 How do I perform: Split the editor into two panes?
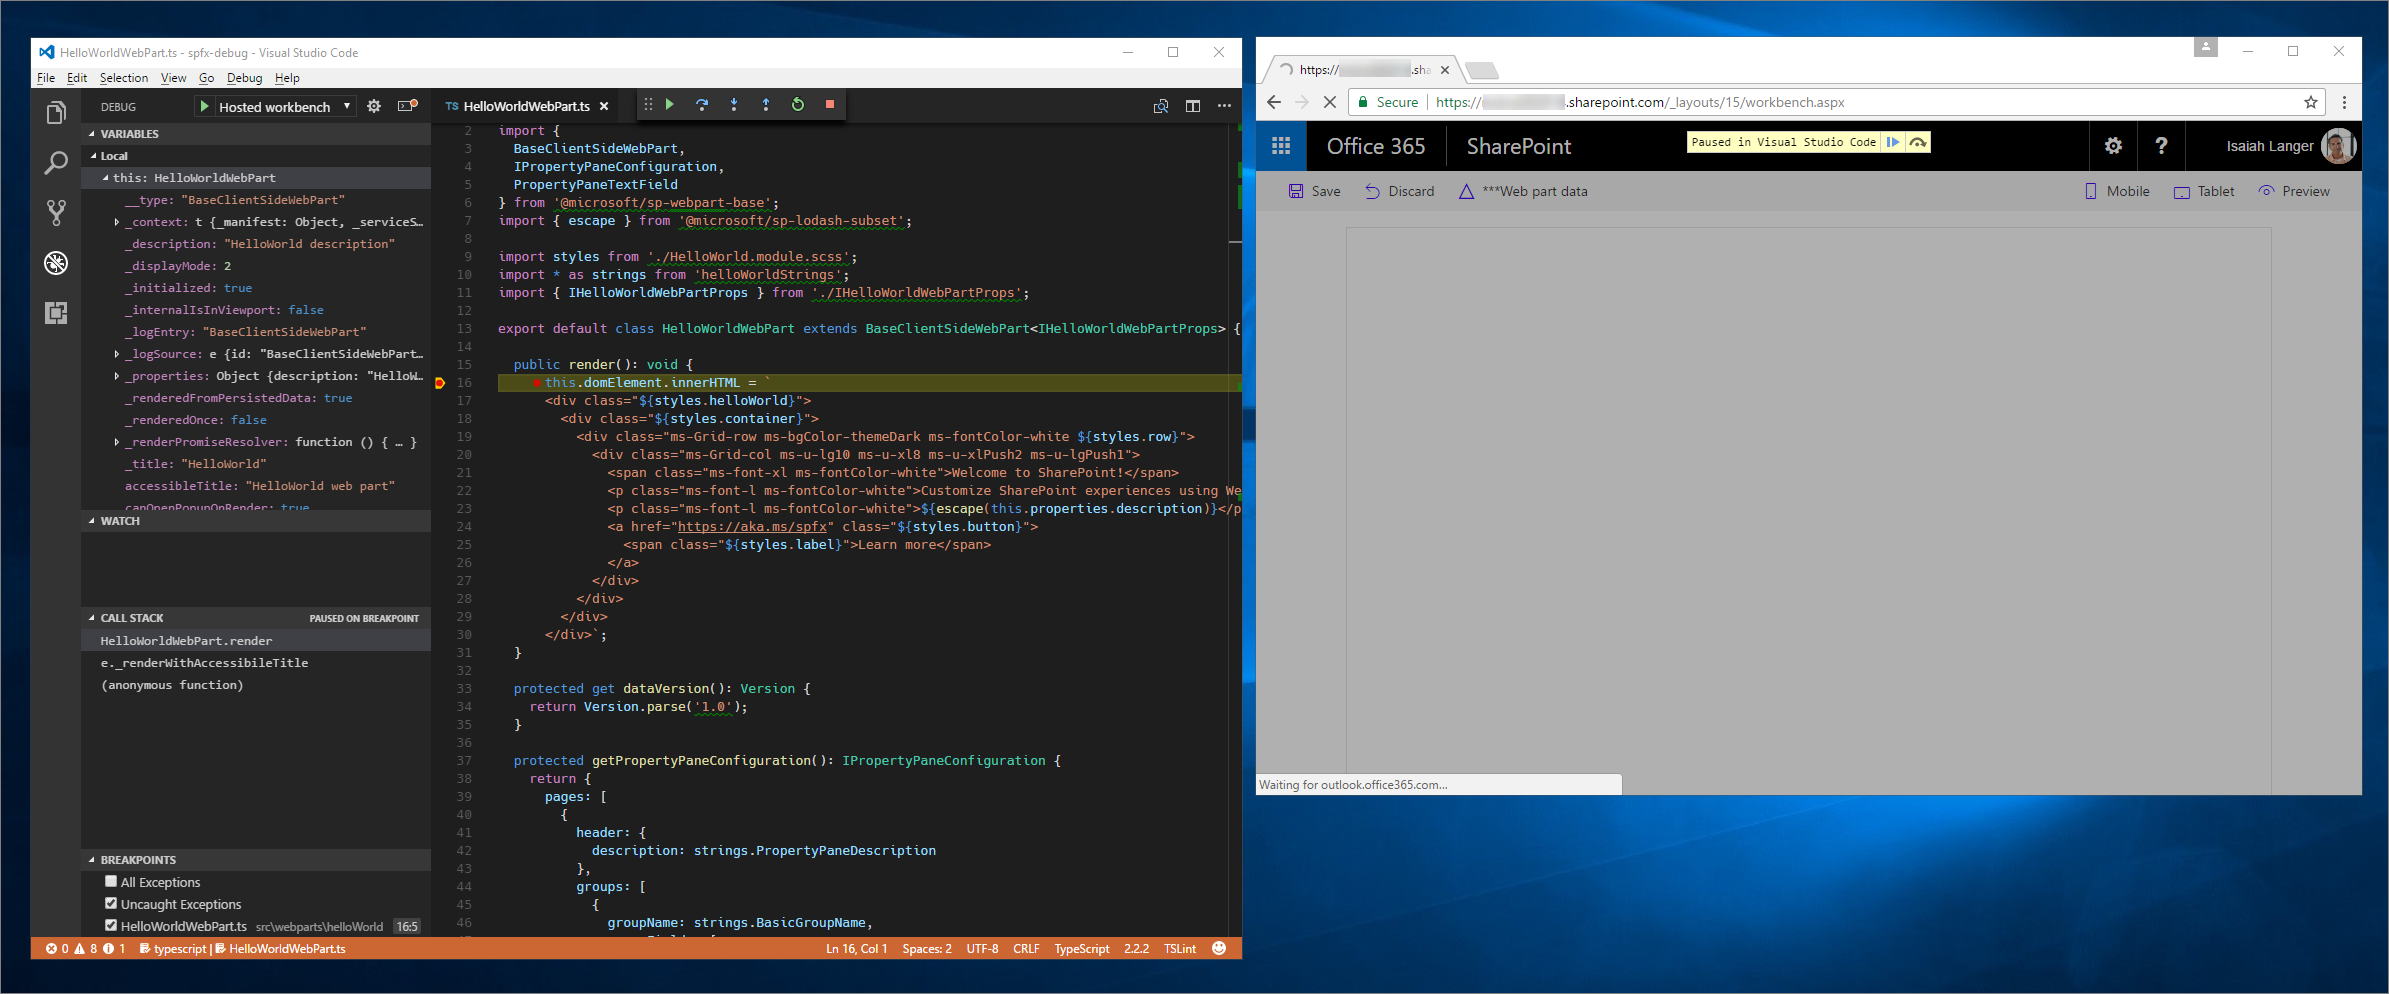(x=1192, y=105)
